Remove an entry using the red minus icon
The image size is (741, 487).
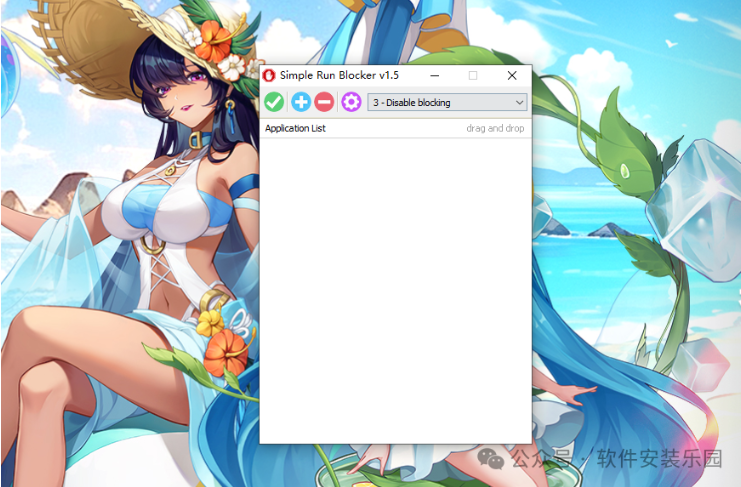pos(324,102)
